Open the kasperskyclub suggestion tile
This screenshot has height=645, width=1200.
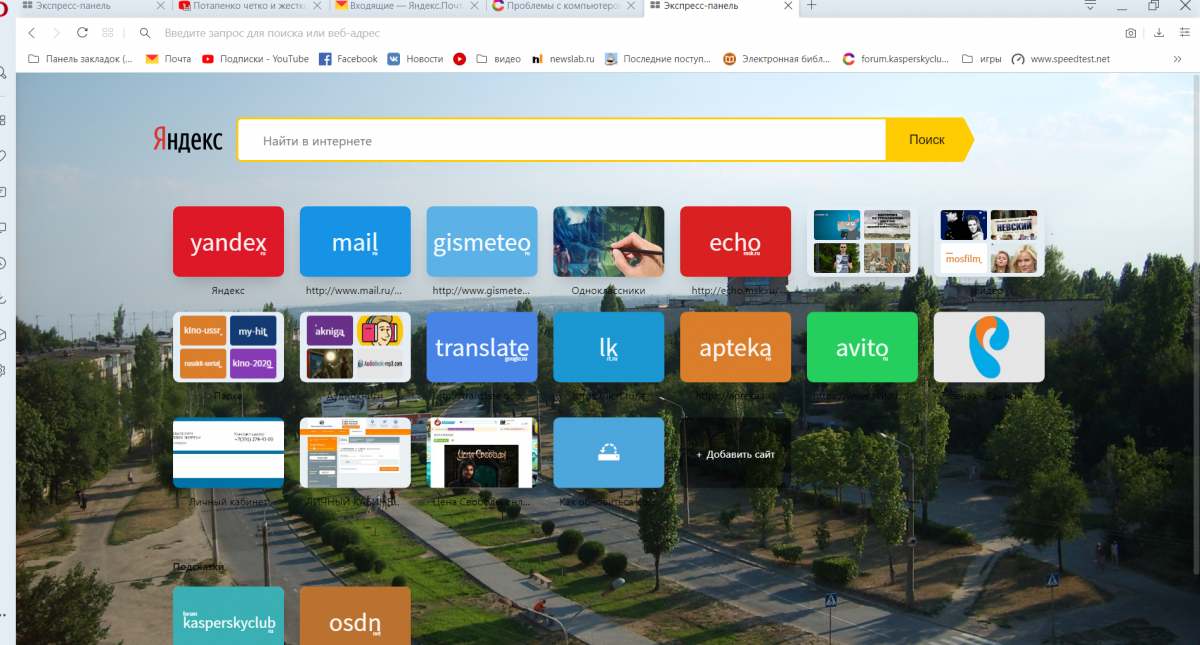228,616
